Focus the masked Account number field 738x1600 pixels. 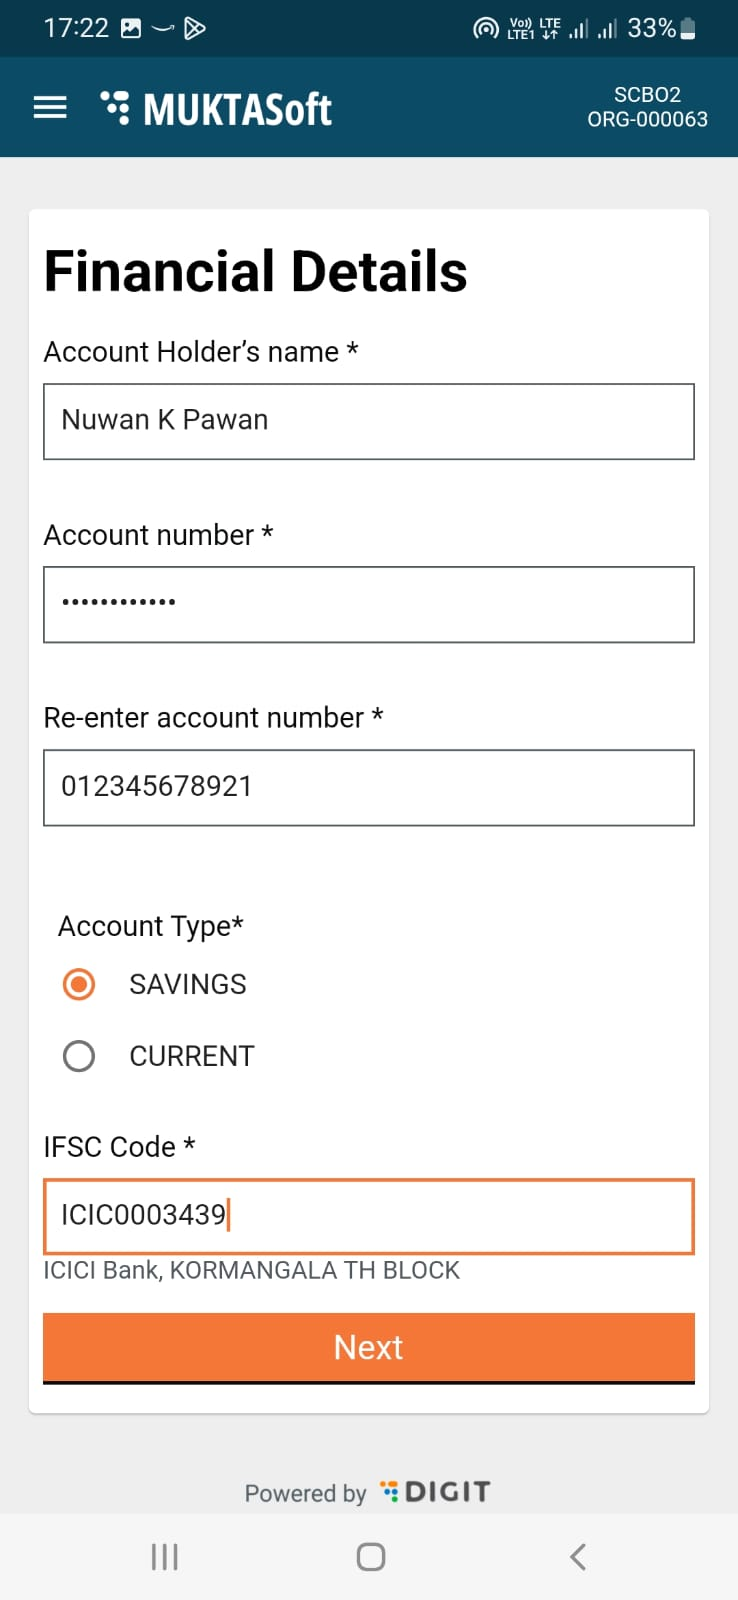[368, 604]
